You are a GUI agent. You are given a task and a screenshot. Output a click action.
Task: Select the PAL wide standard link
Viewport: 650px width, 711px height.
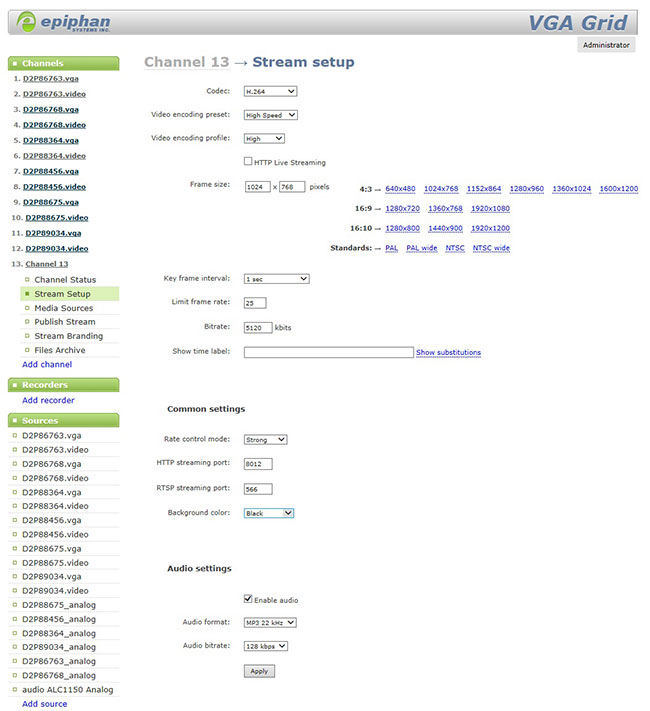coord(421,248)
